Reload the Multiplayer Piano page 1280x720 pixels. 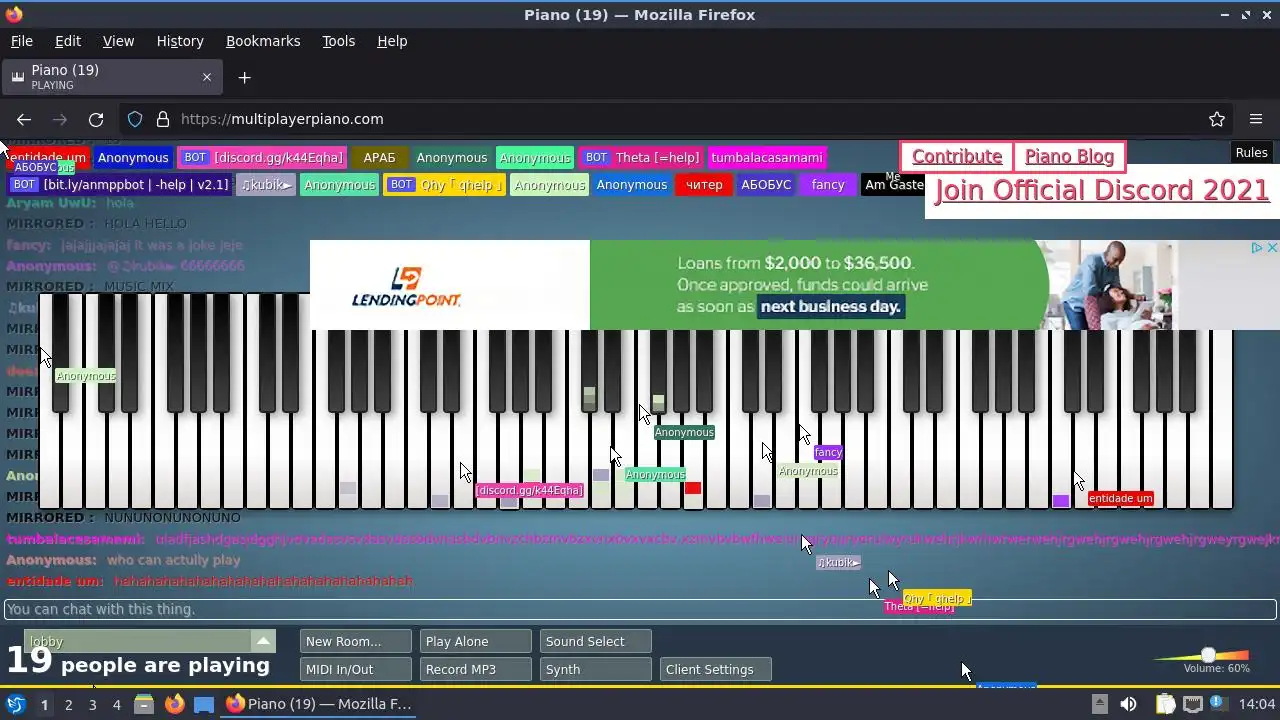tap(96, 119)
